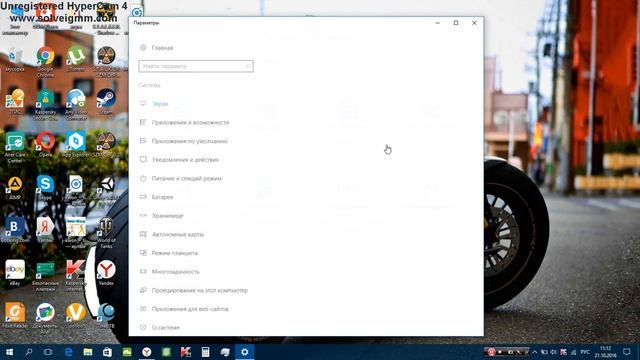This screenshot has width=640, height=360.
Task: Click the search magnifier in Settings search box
Action: (x=248, y=66)
